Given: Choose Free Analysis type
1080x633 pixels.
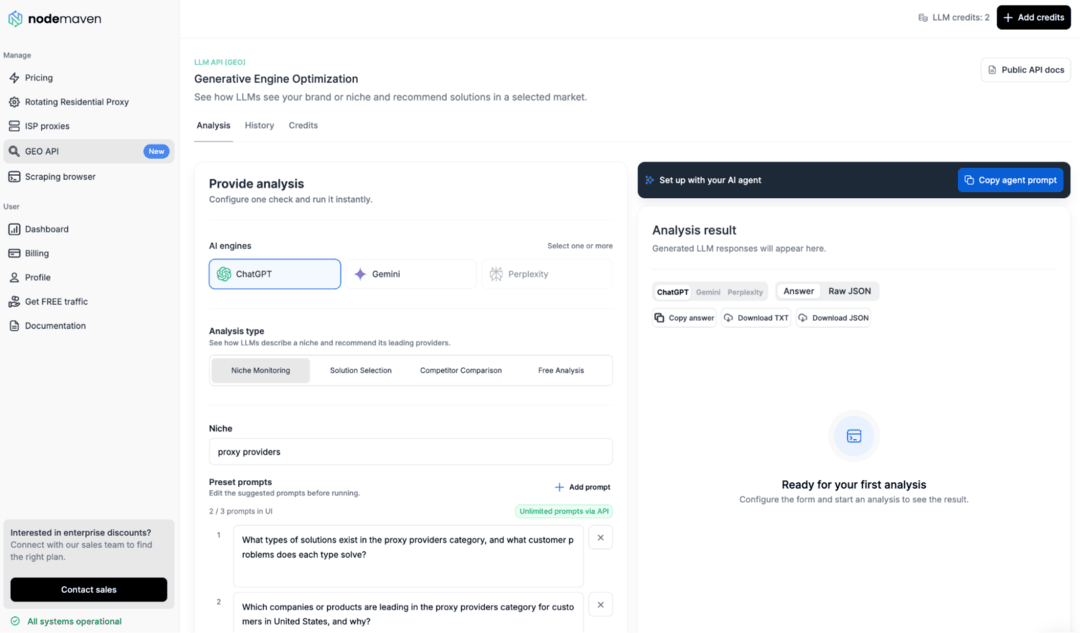Looking at the screenshot, I should [561, 371].
